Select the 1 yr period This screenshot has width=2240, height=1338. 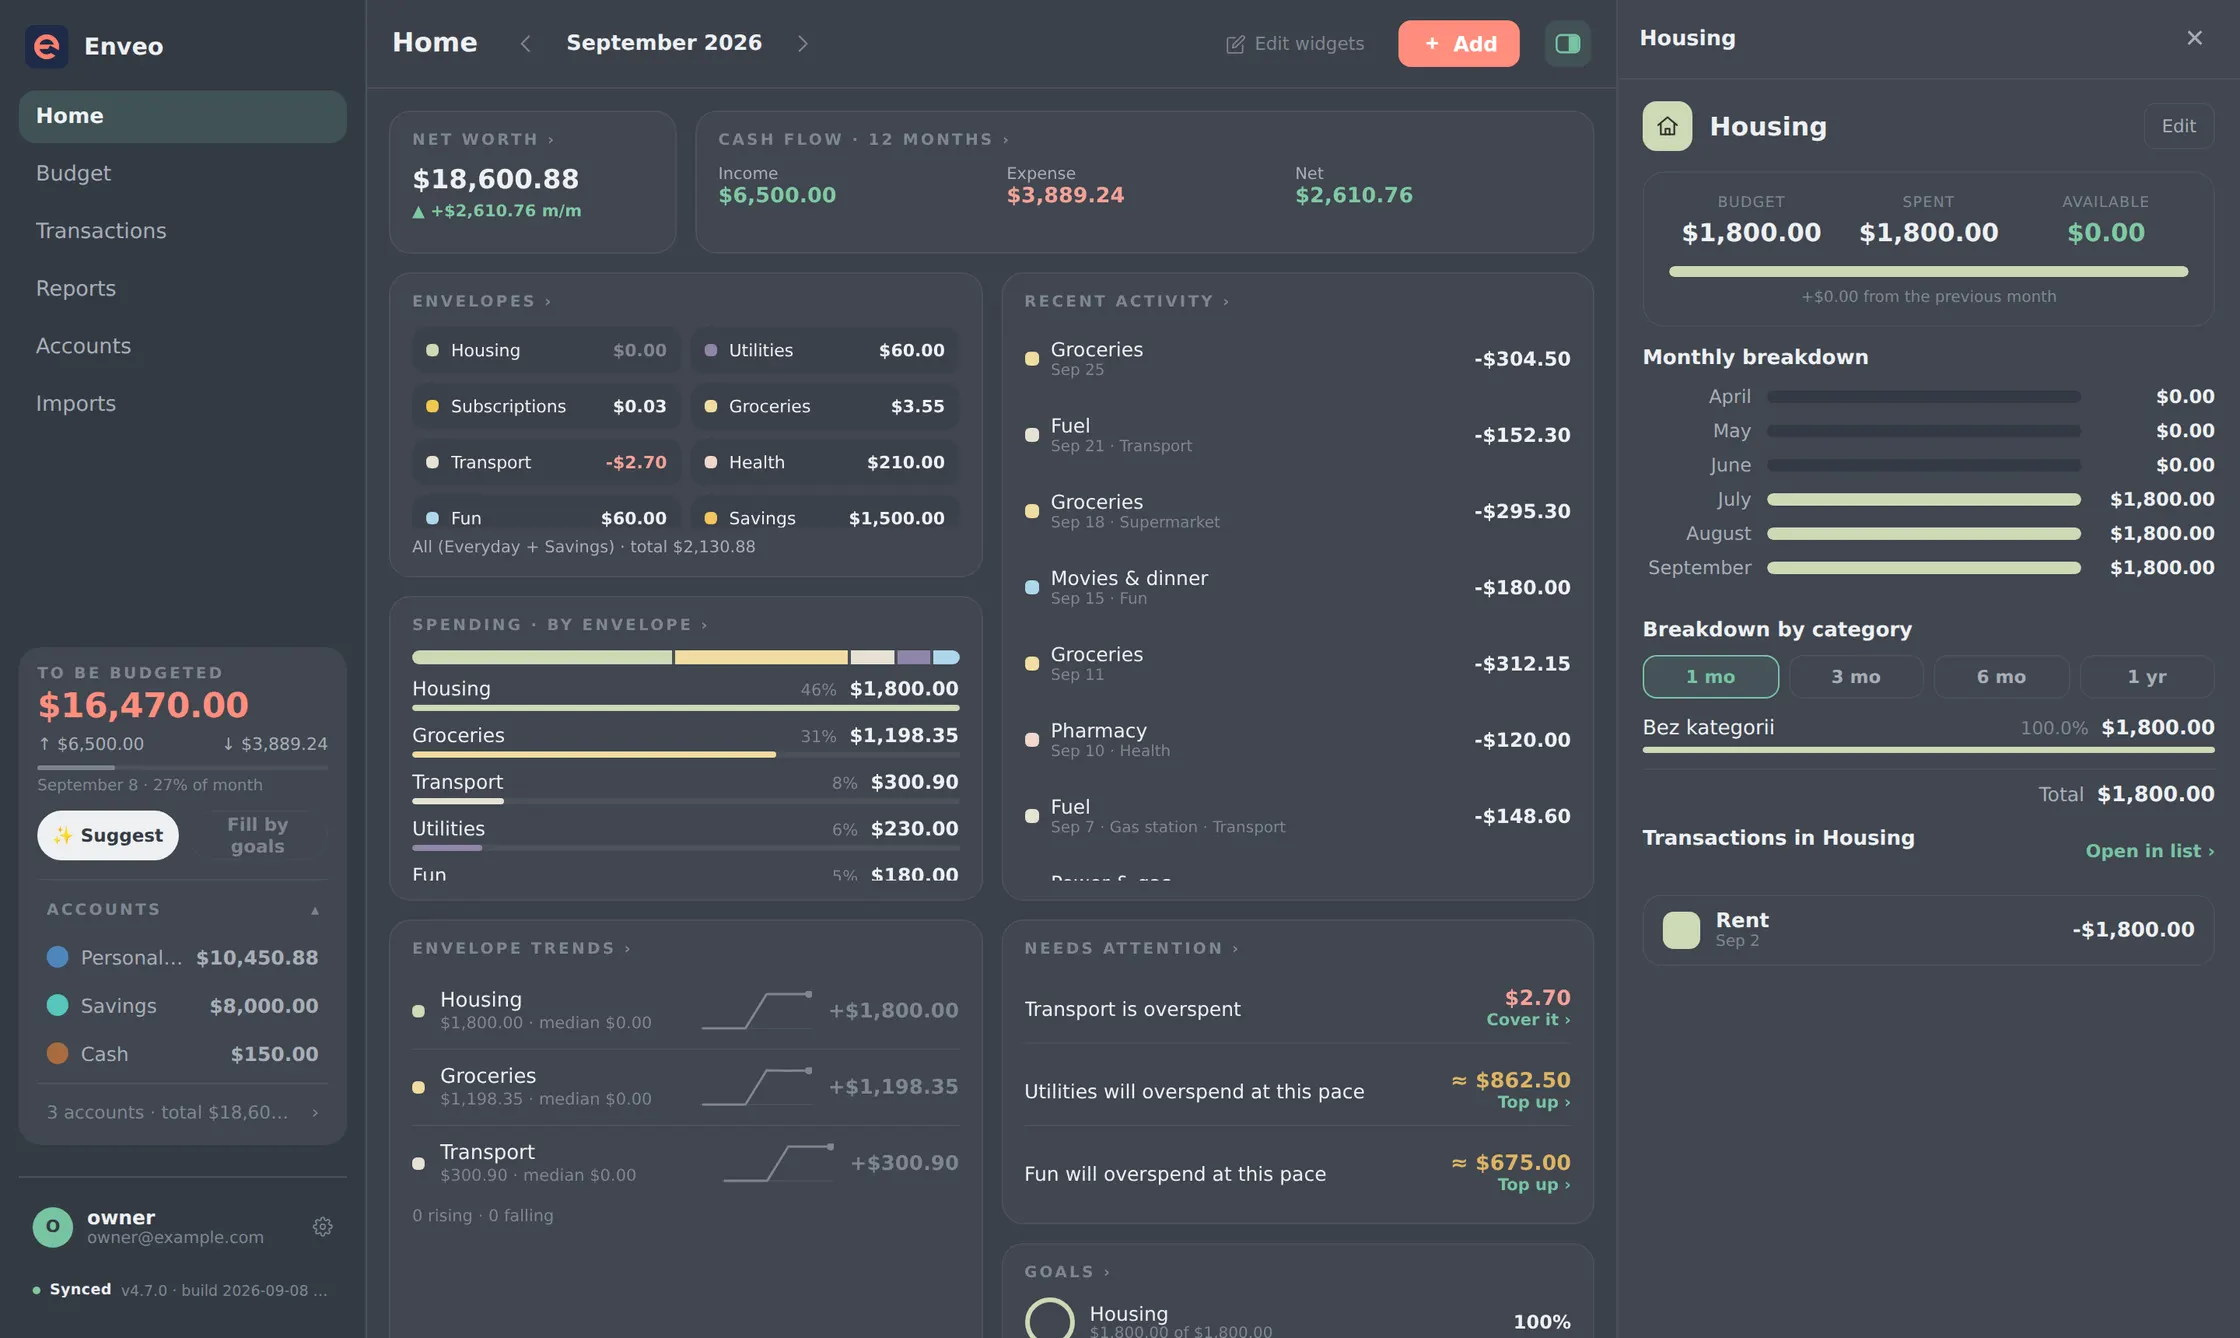coord(2147,677)
